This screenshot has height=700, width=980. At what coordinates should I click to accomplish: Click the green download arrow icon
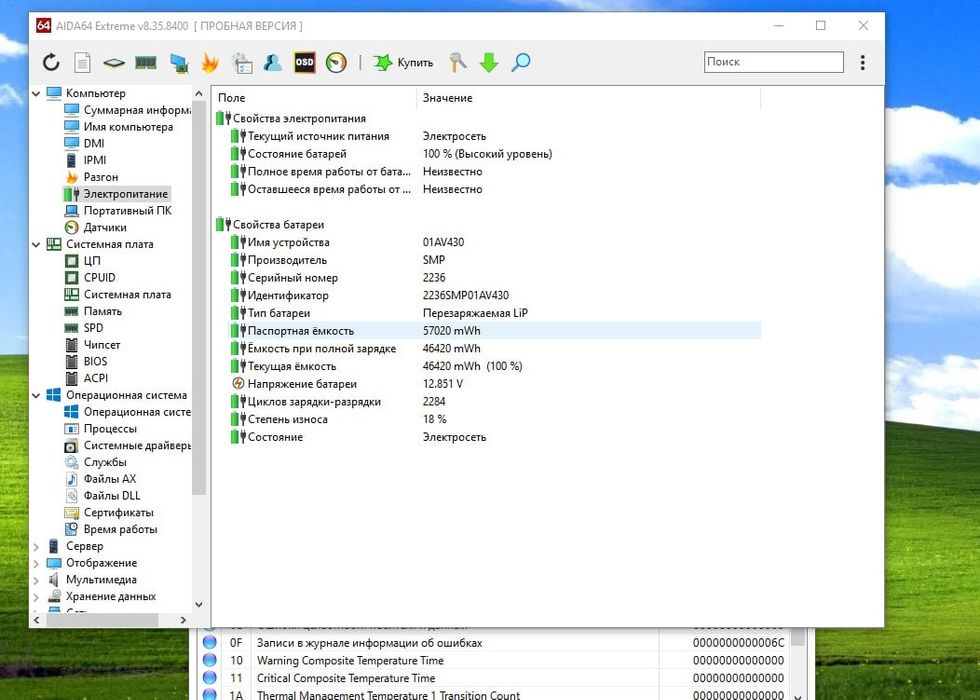click(x=489, y=62)
